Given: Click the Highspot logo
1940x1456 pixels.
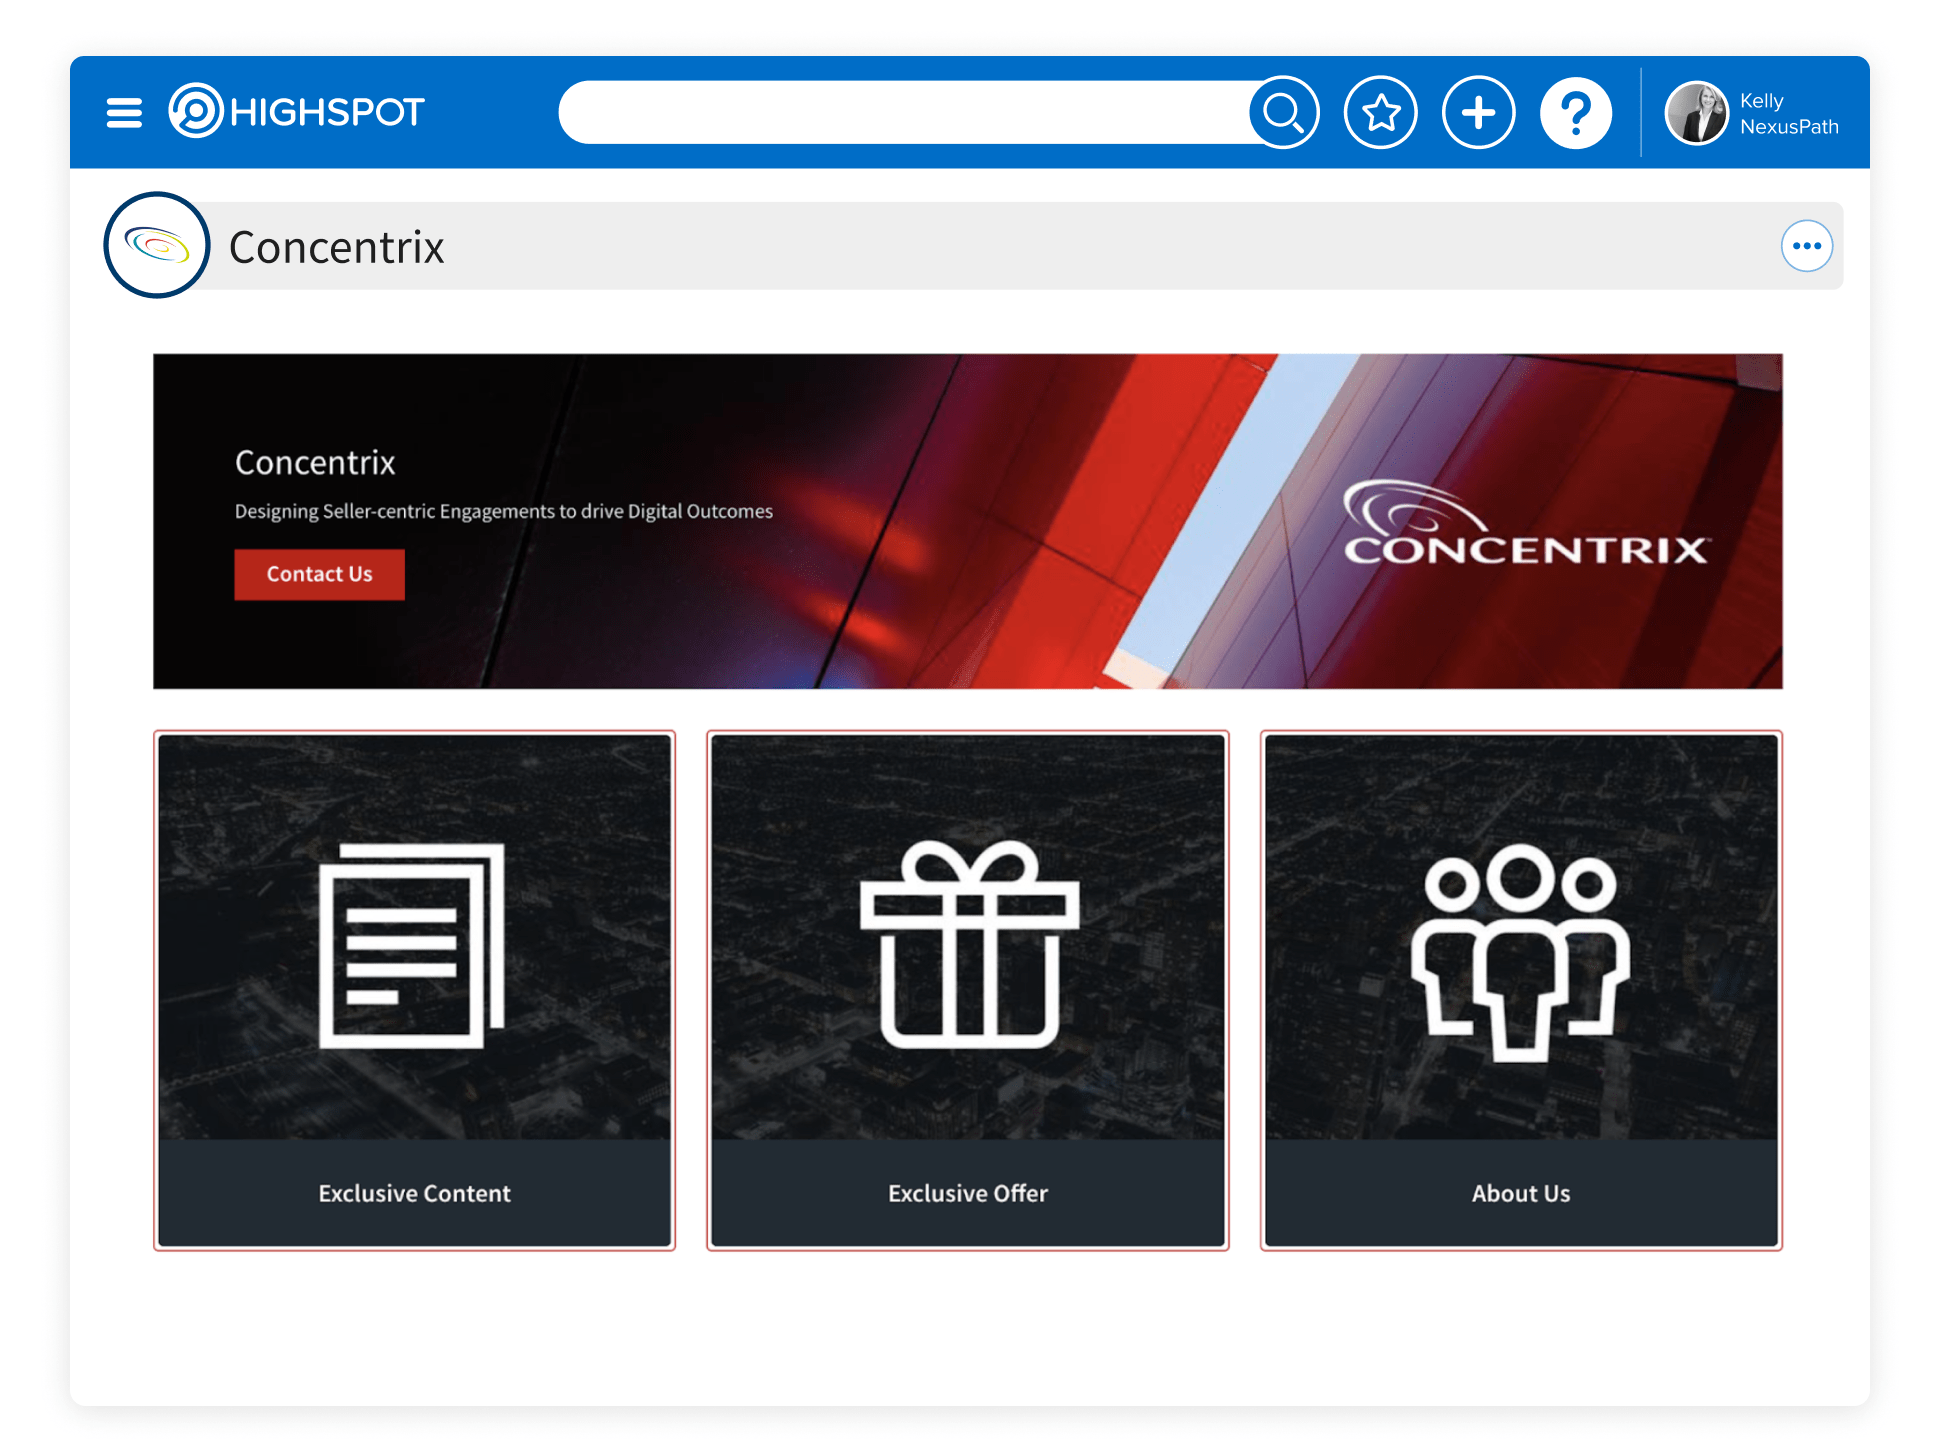Looking at the screenshot, I should coord(297,111).
